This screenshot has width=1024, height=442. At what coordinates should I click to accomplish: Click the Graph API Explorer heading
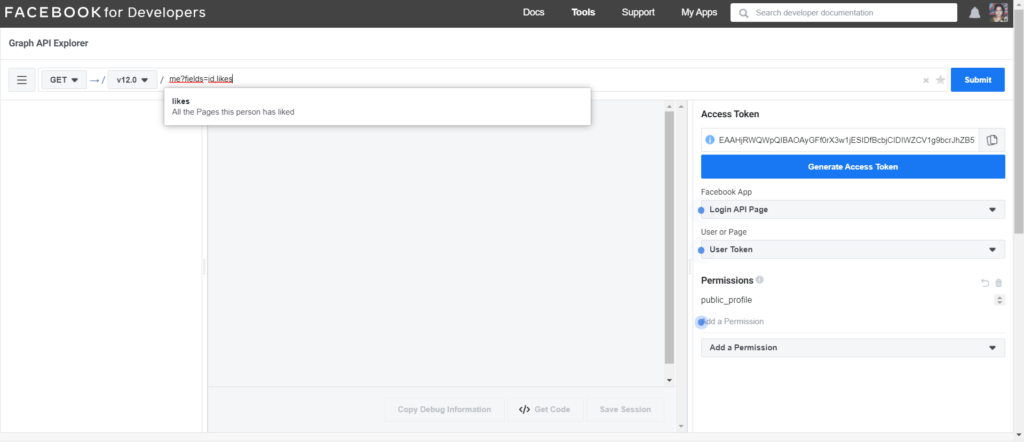pyautogui.click(x=48, y=43)
